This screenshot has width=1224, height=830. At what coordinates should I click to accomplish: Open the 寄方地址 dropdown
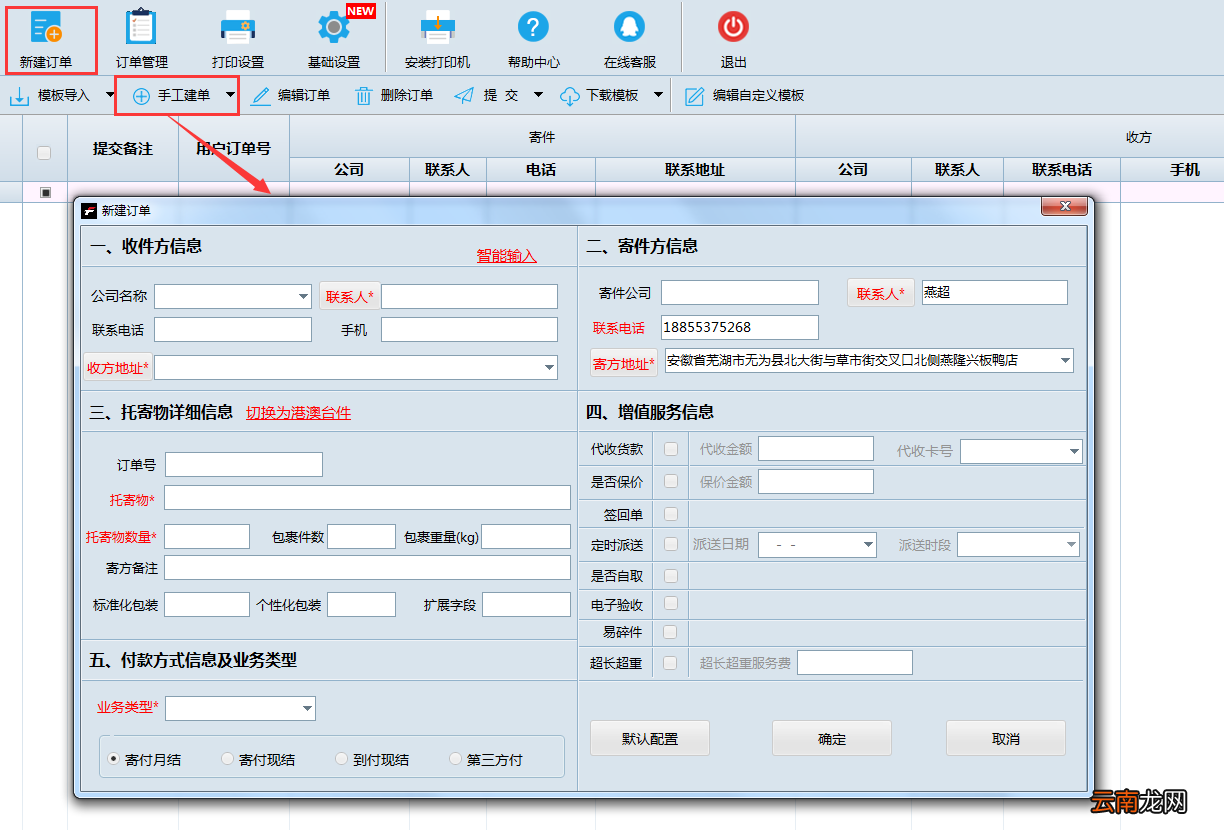pyautogui.click(x=1065, y=360)
